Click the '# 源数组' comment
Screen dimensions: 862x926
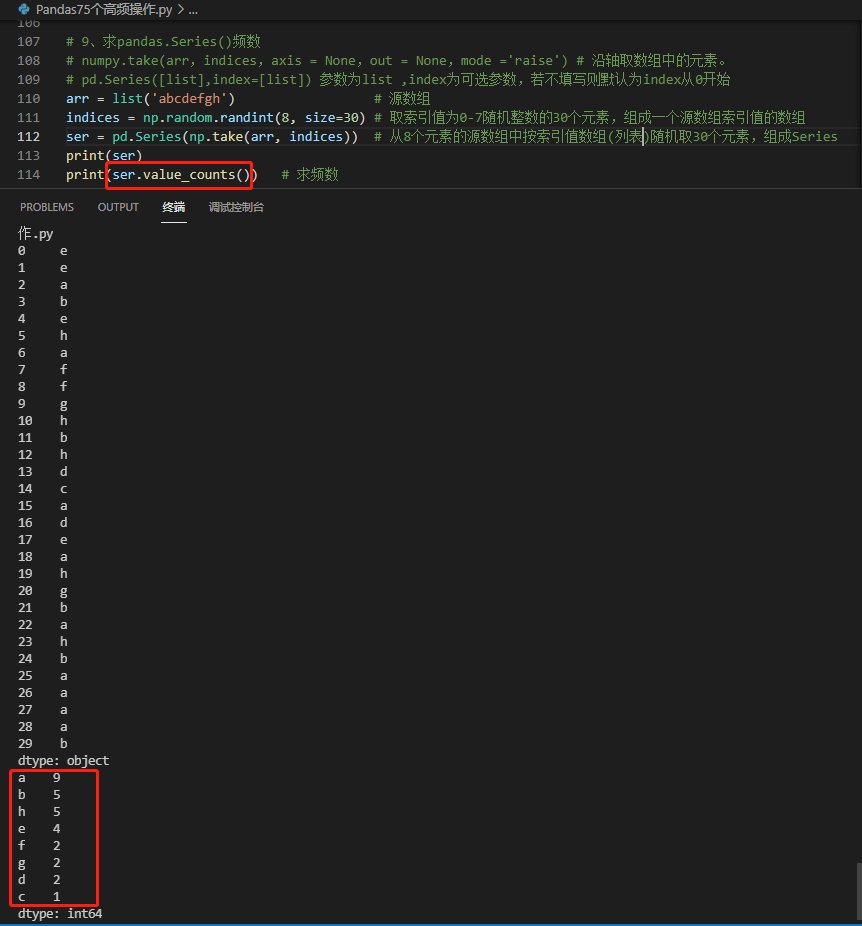click(x=402, y=99)
